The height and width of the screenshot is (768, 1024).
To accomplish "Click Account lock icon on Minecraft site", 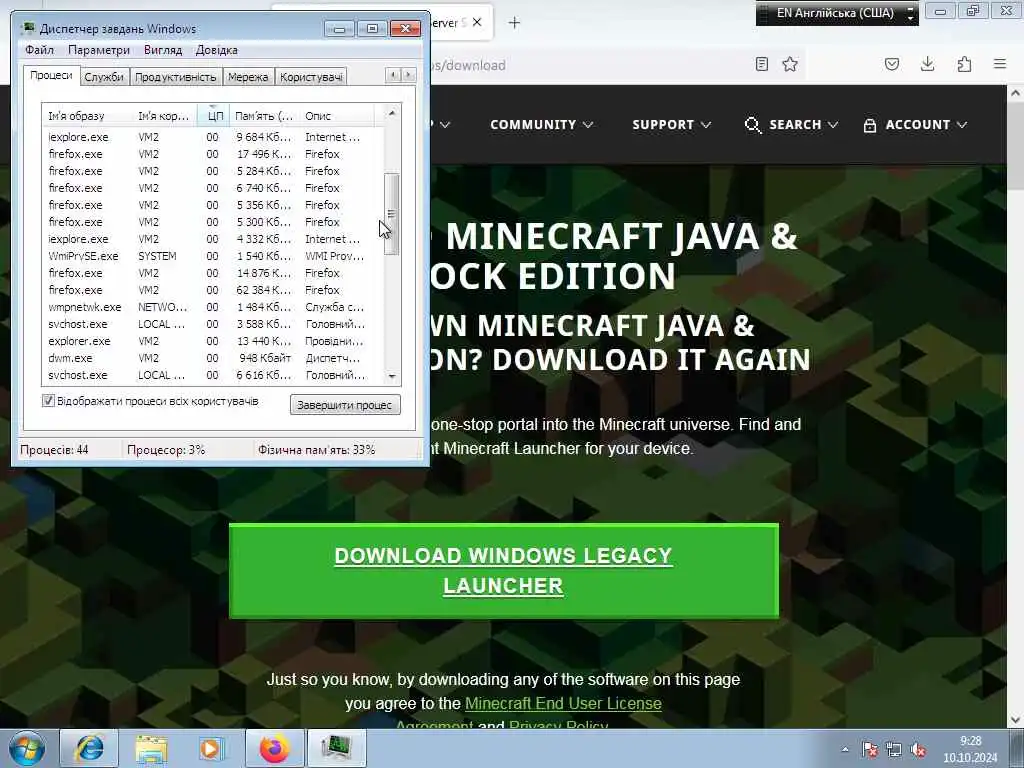I will (869, 125).
